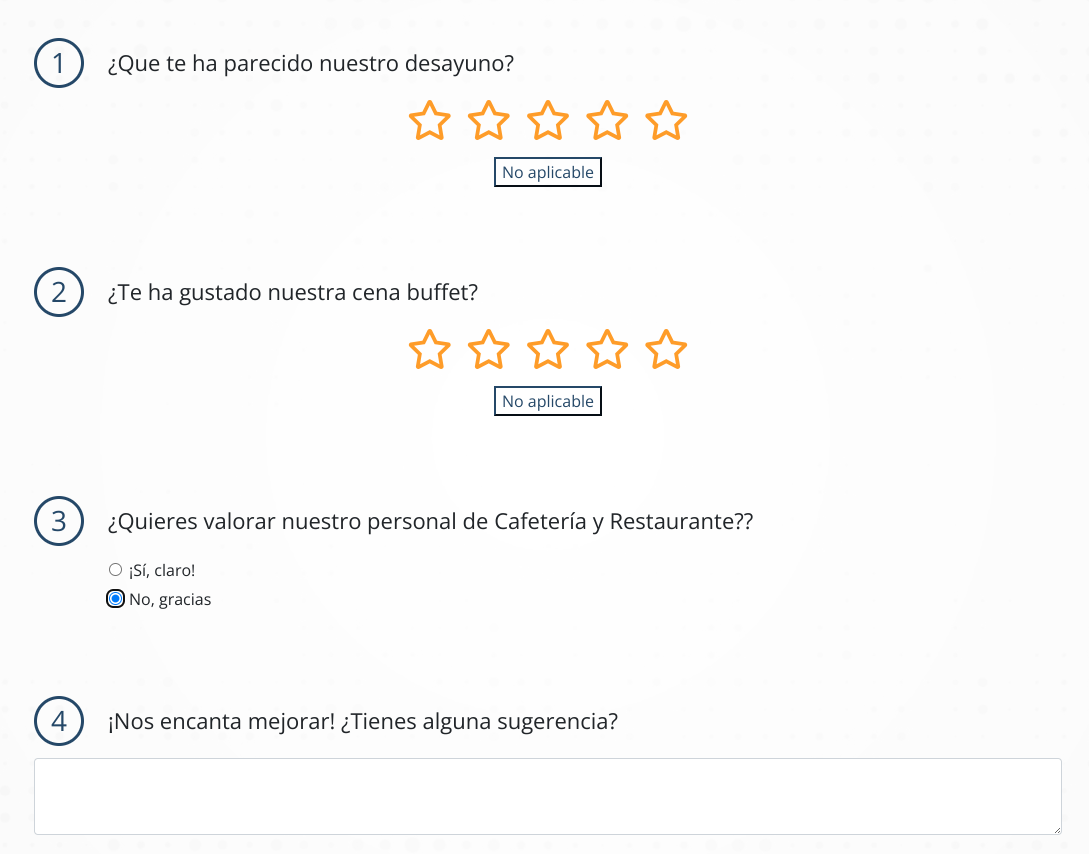Rate buffet dinner with the first star
Screen dimensions: 1089x854
click(x=429, y=350)
